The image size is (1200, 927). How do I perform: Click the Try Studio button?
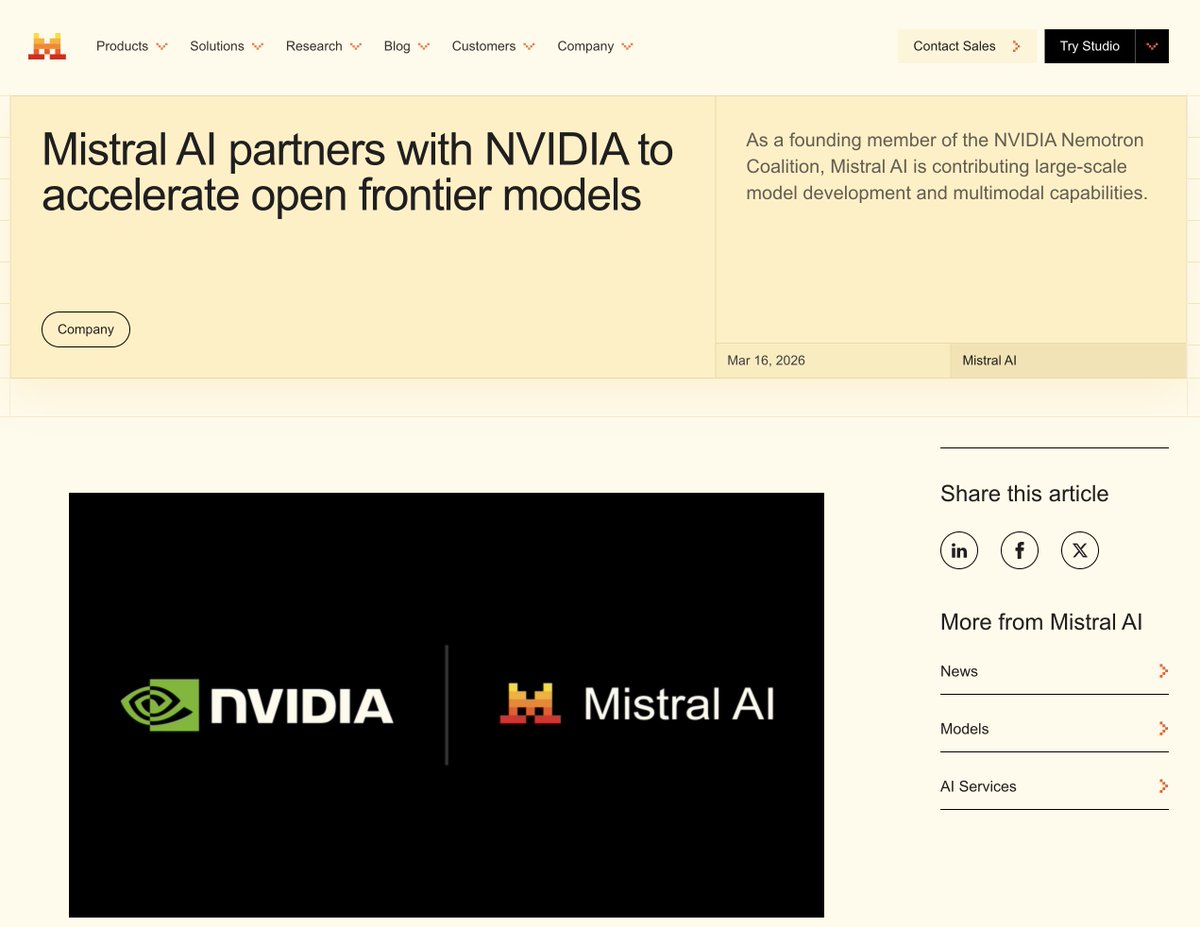[x=1090, y=46]
